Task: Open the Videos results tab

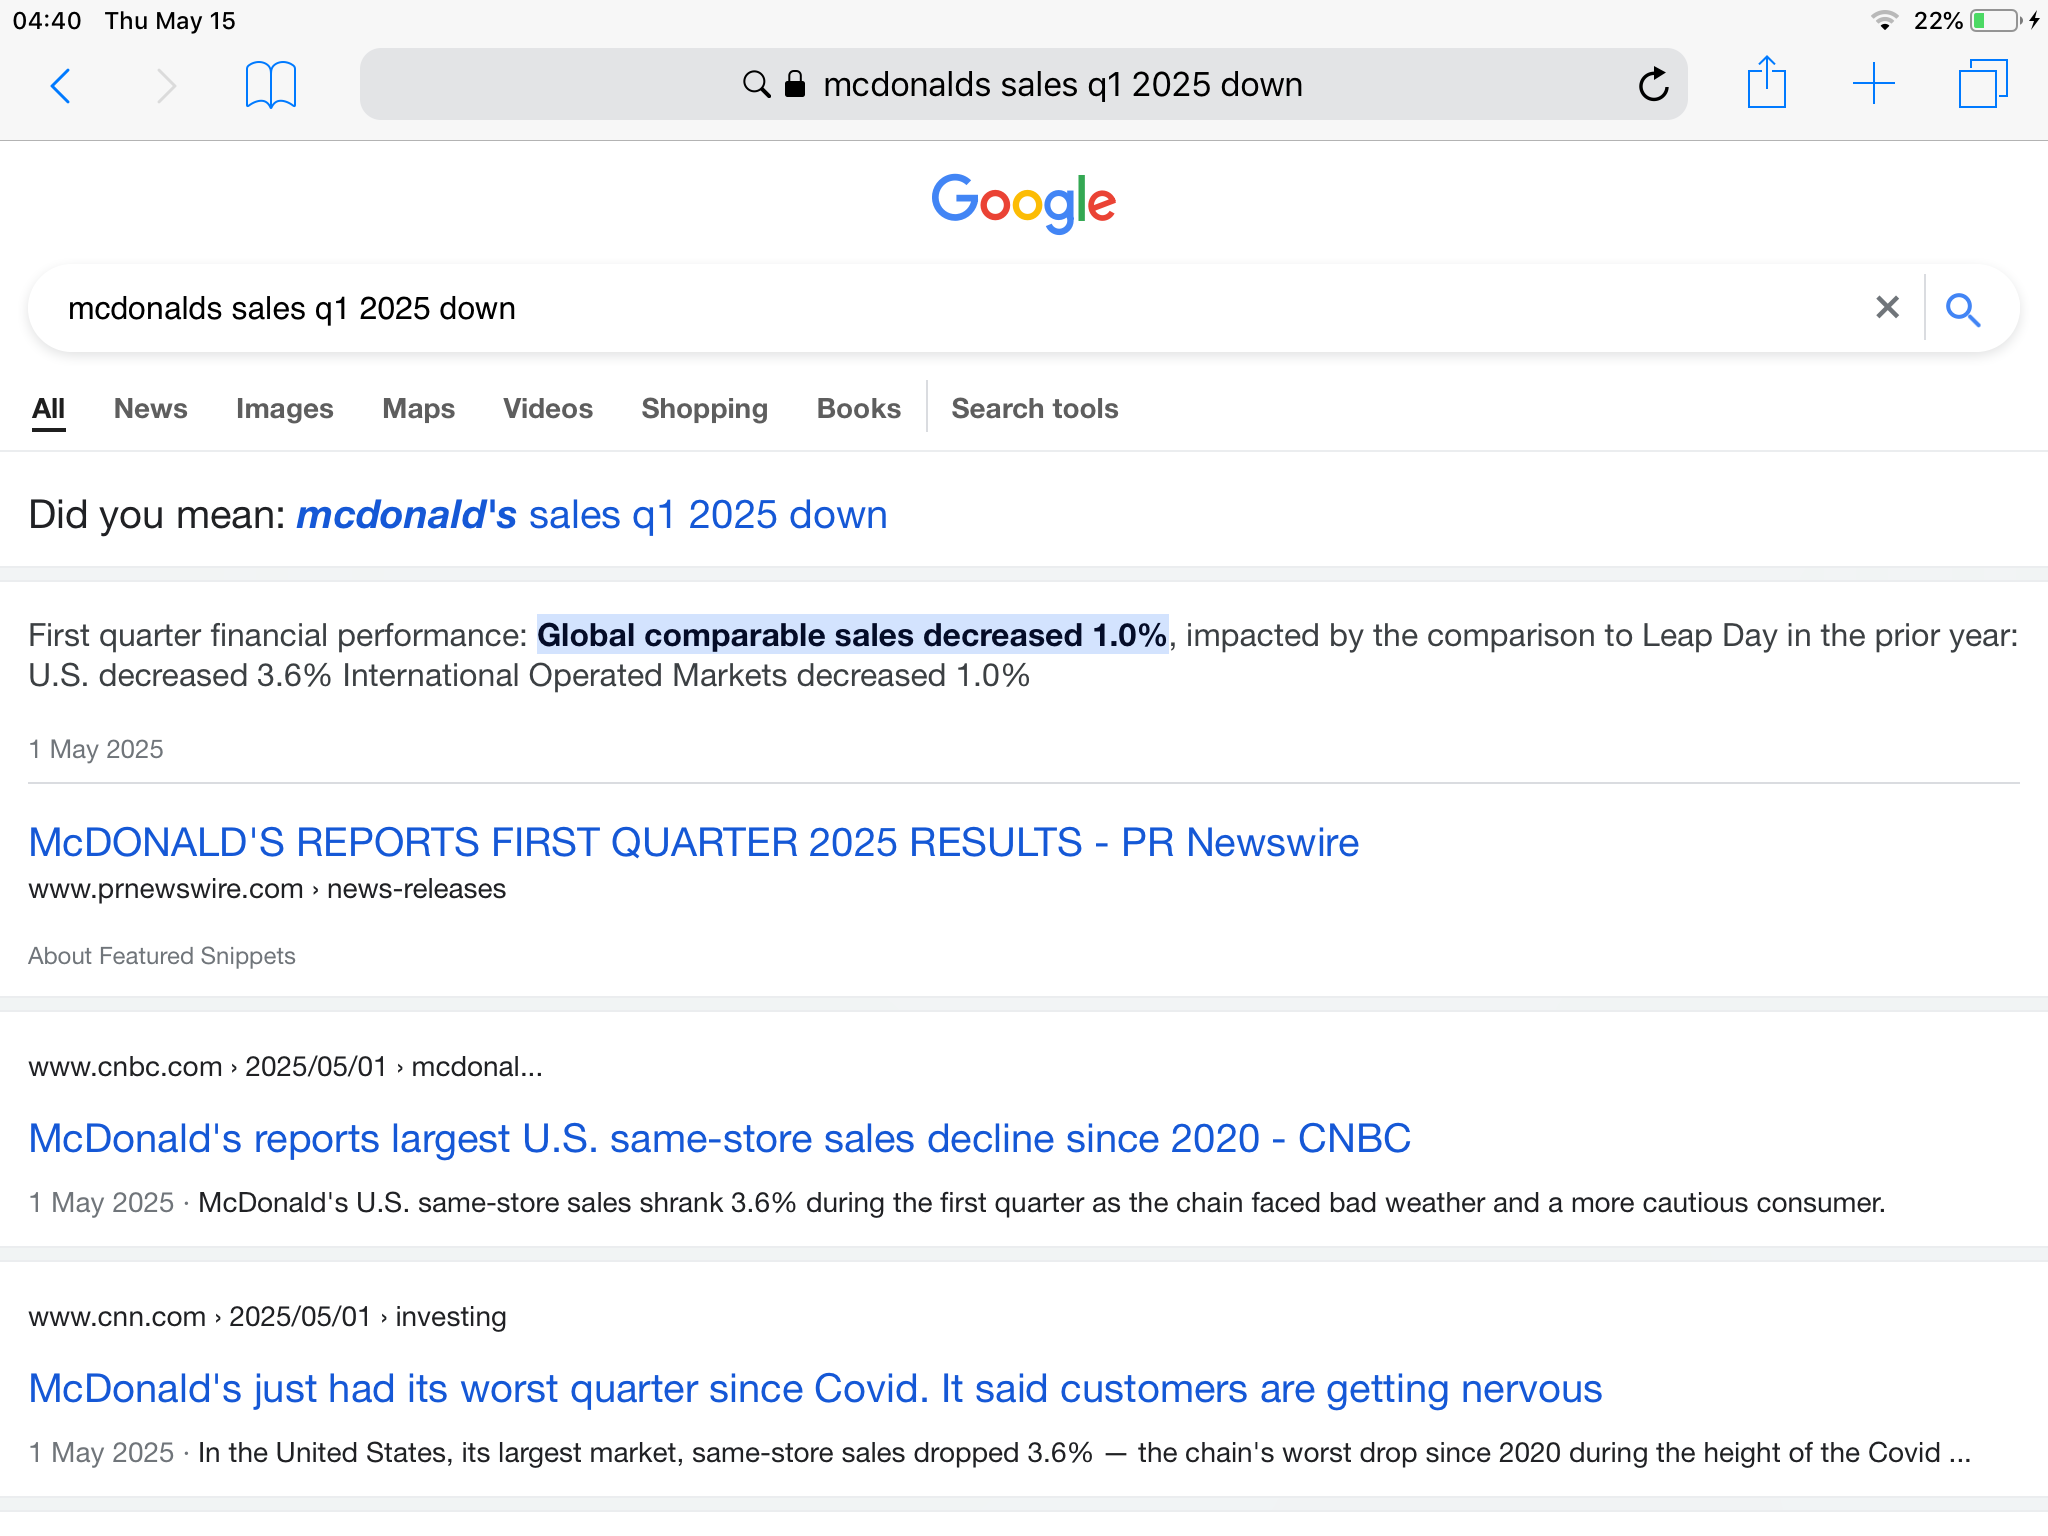Action: tap(547, 409)
